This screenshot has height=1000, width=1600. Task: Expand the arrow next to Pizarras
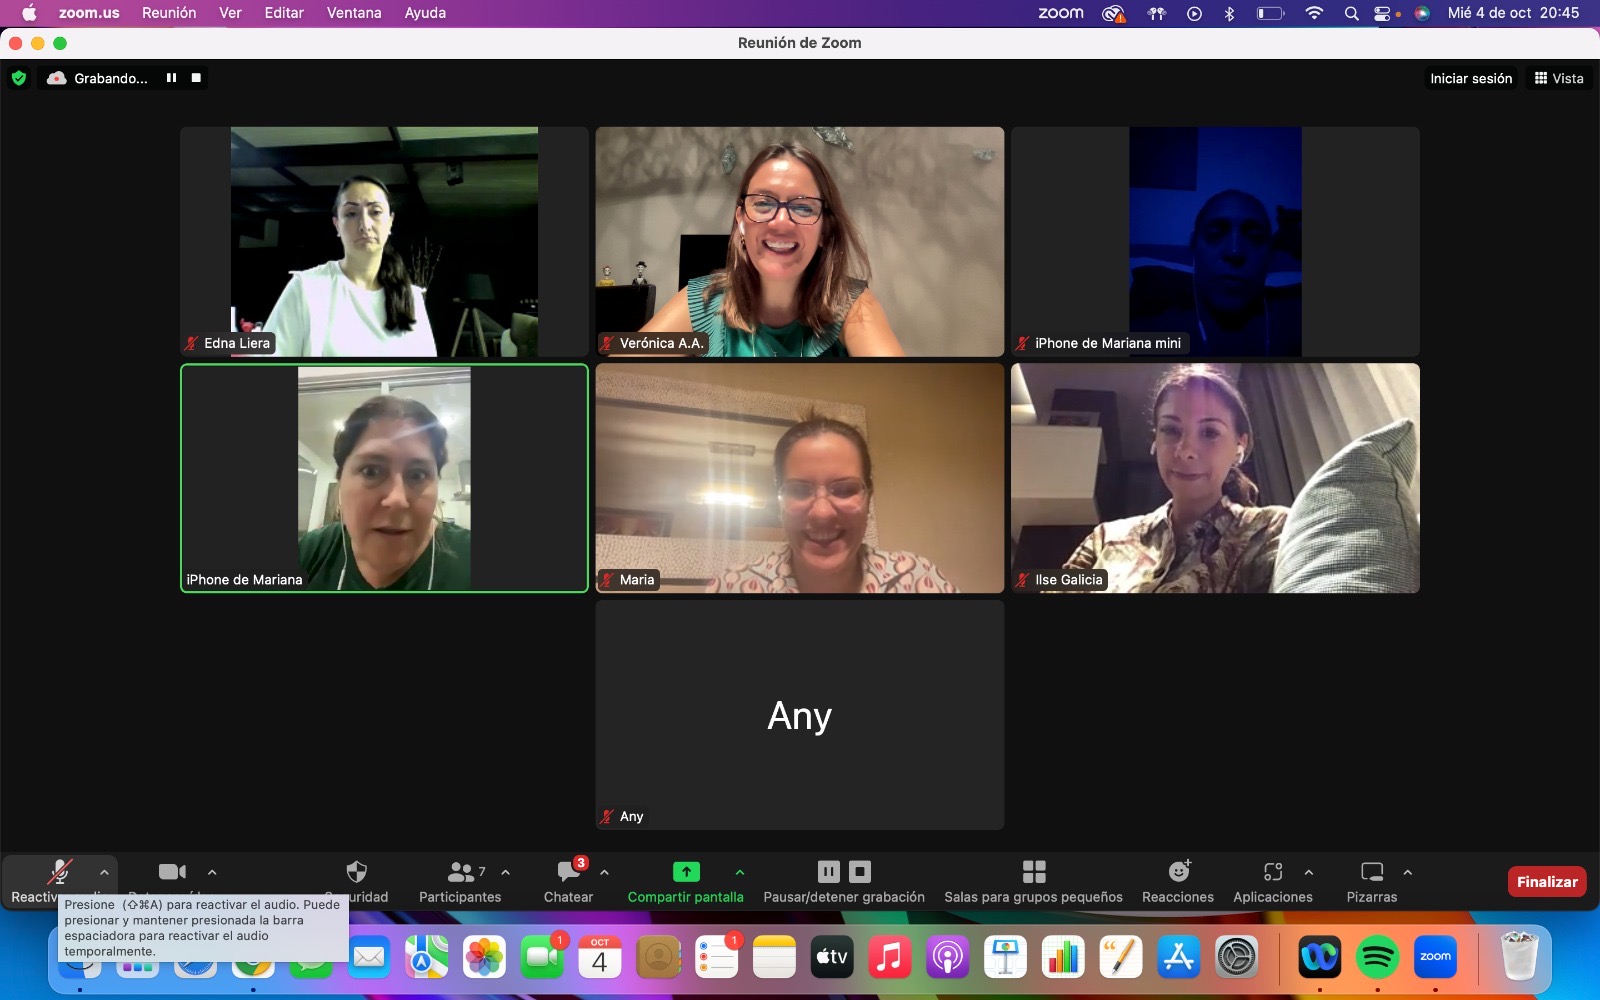pyautogui.click(x=1408, y=872)
